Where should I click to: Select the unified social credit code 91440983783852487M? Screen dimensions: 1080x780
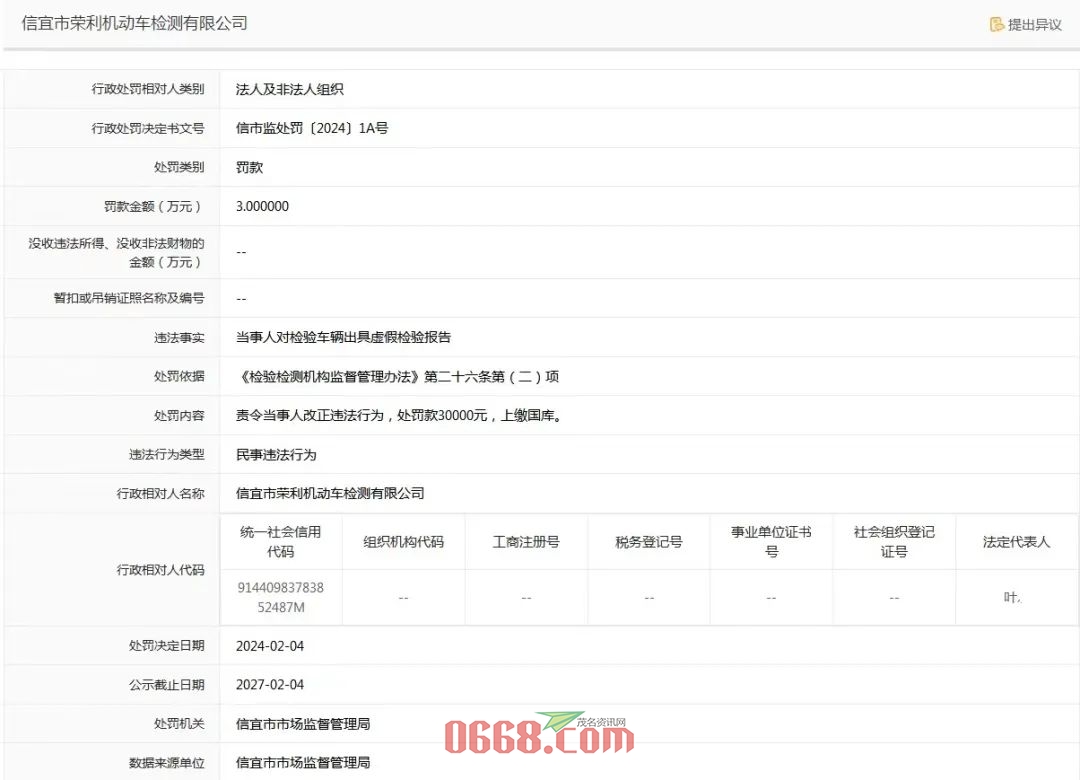281,597
